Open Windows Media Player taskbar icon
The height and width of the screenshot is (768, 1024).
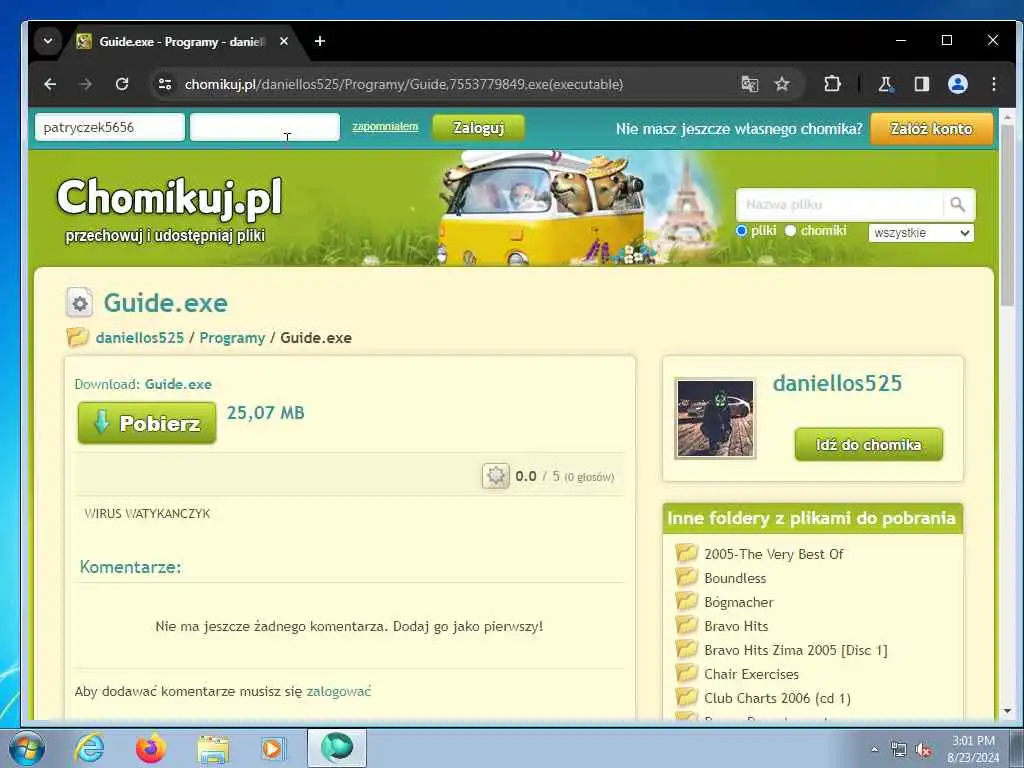(272, 748)
